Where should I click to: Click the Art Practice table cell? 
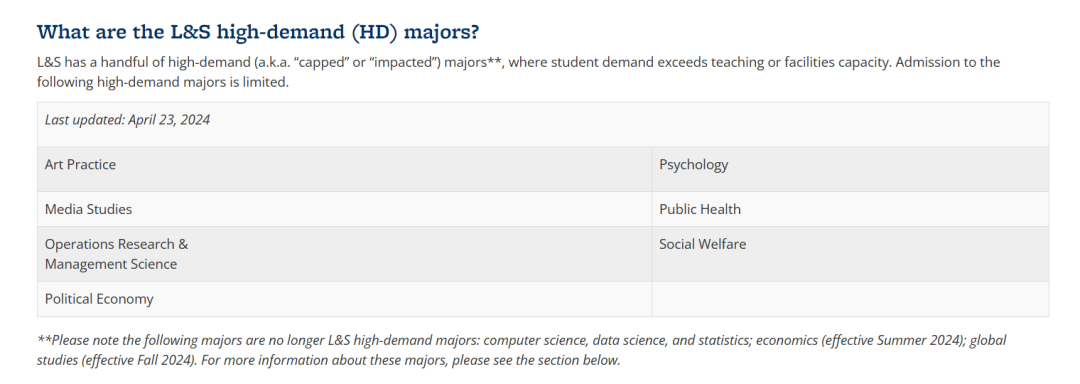(x=344, y=169)
